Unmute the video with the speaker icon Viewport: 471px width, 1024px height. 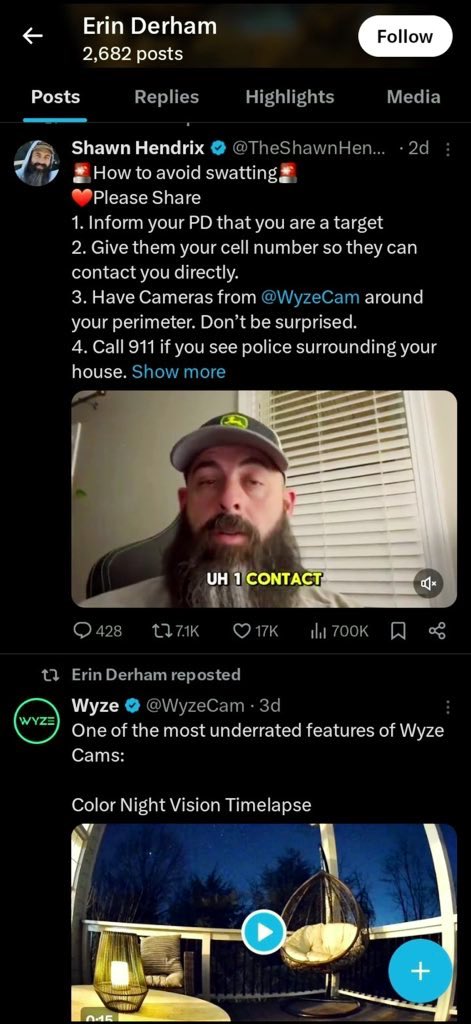coord(429,583)
